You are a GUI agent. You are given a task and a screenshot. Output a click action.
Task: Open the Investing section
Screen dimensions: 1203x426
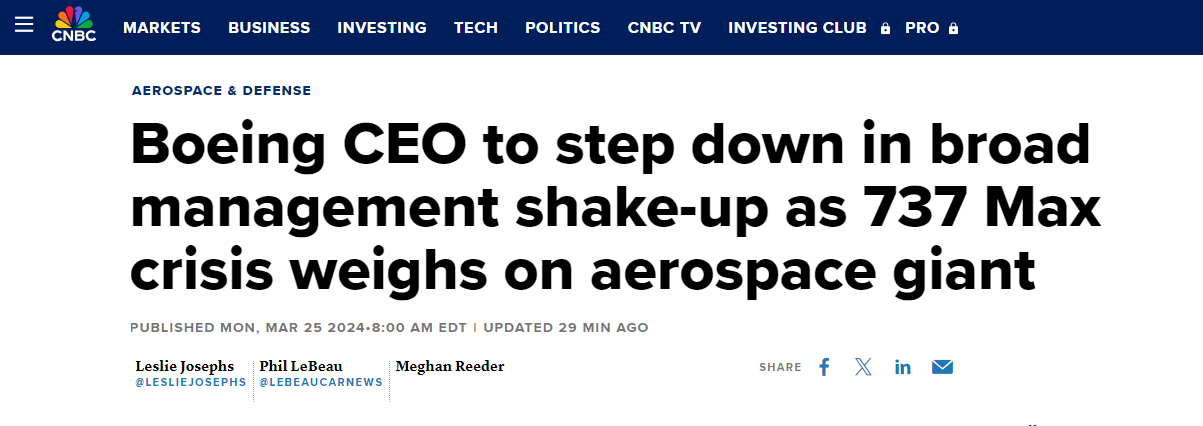382,28
